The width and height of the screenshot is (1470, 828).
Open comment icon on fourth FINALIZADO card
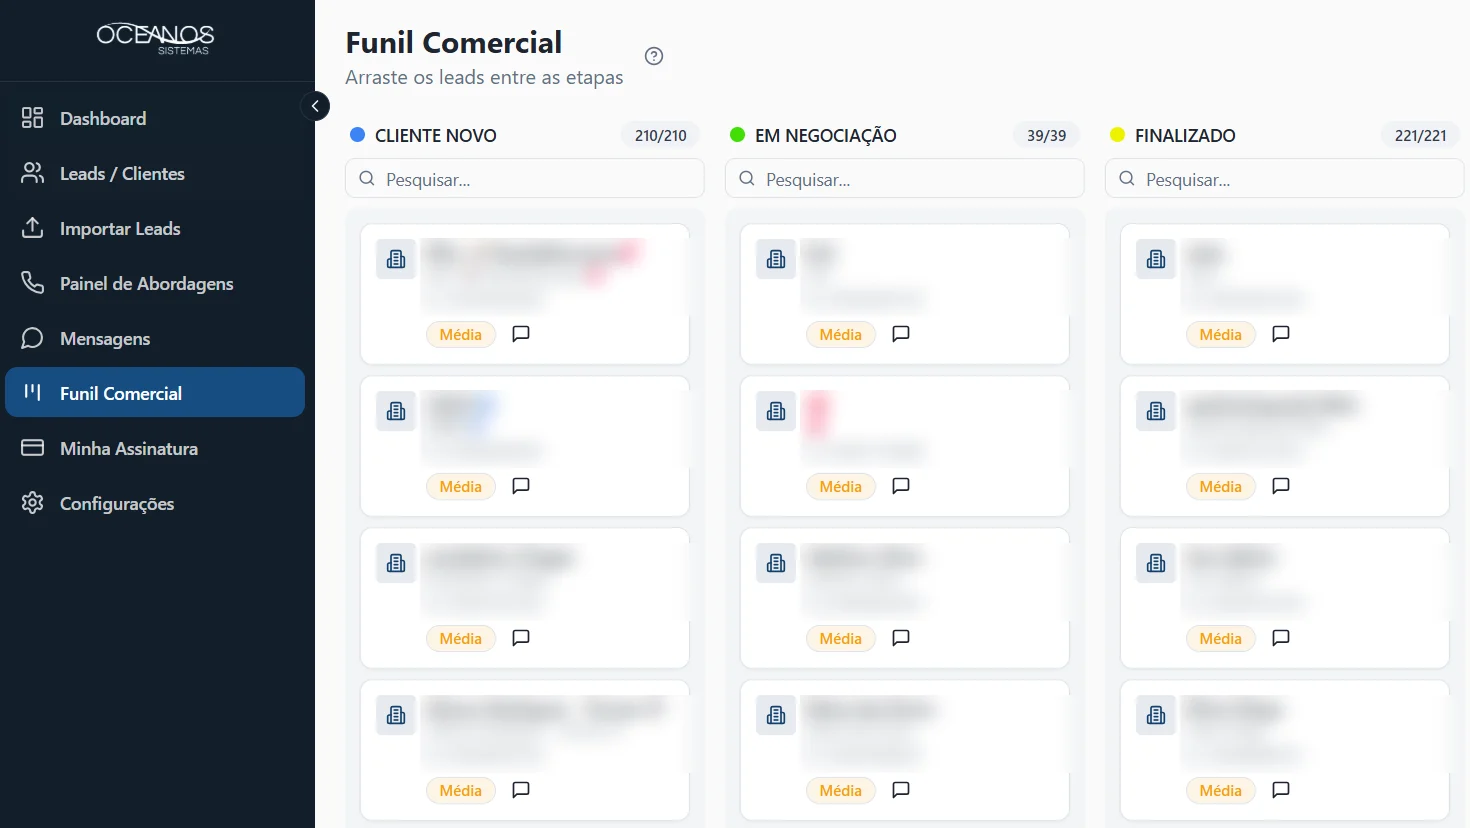(x=1281, y=790)
